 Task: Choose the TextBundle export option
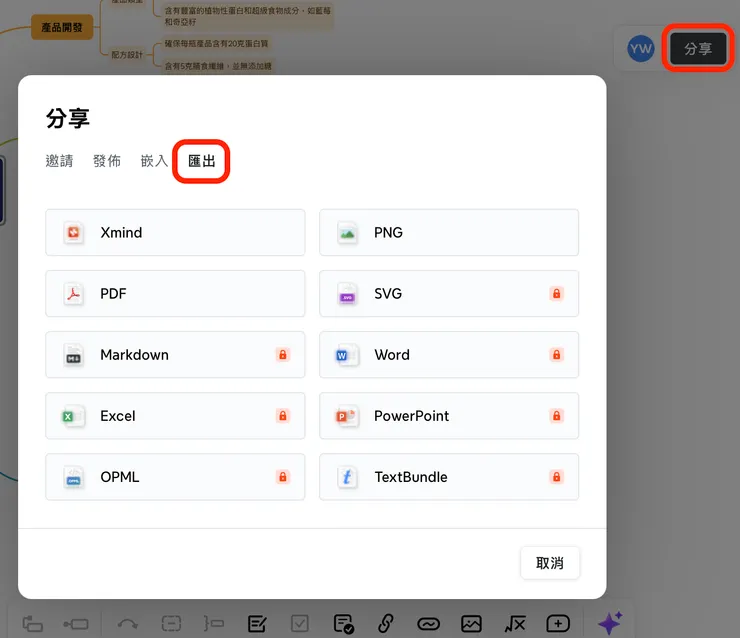449,477
